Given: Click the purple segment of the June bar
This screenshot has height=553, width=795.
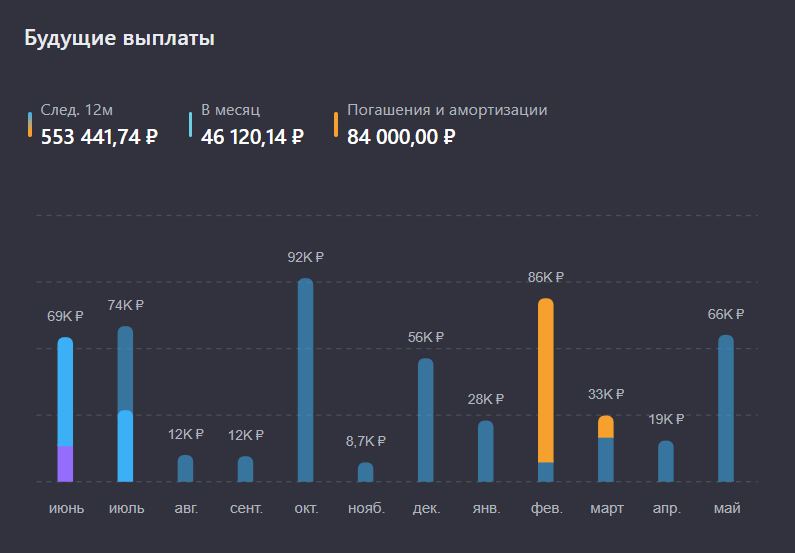Looking at the screenshot, I should click(x=66, y=463).
